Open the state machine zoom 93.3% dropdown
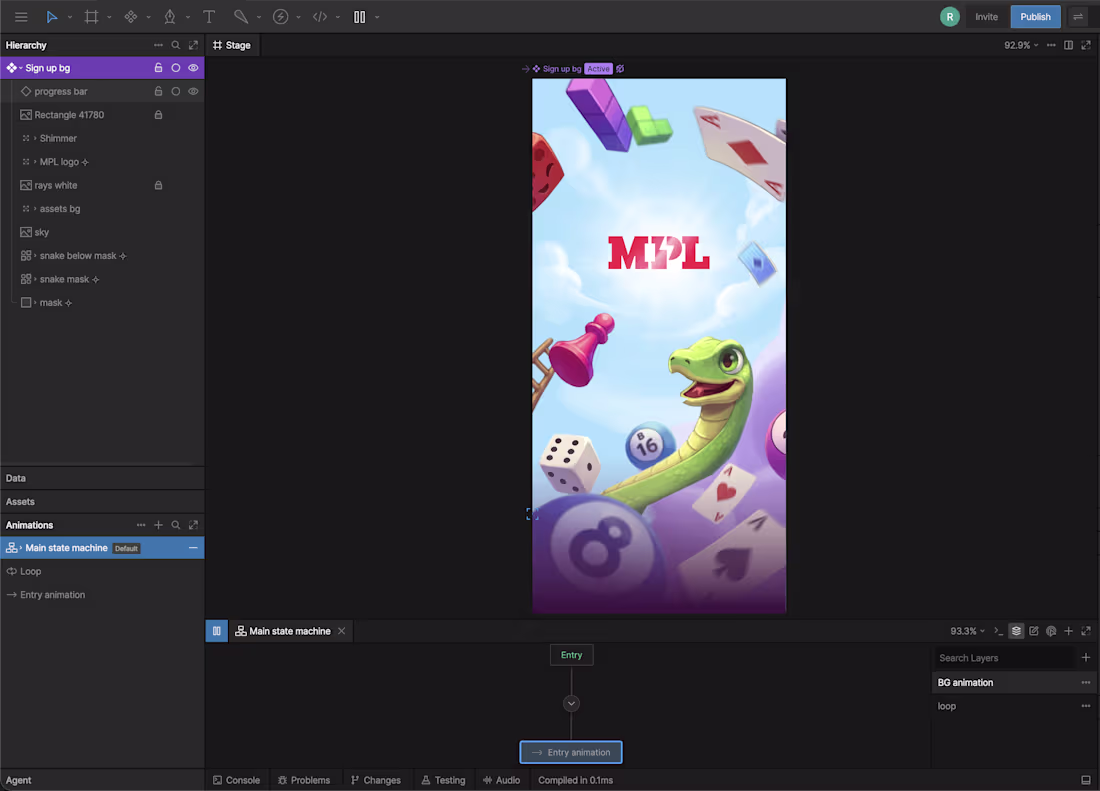Image resolution: width=1100 pixels, height=791 pixels. click(x=967, y=631)
